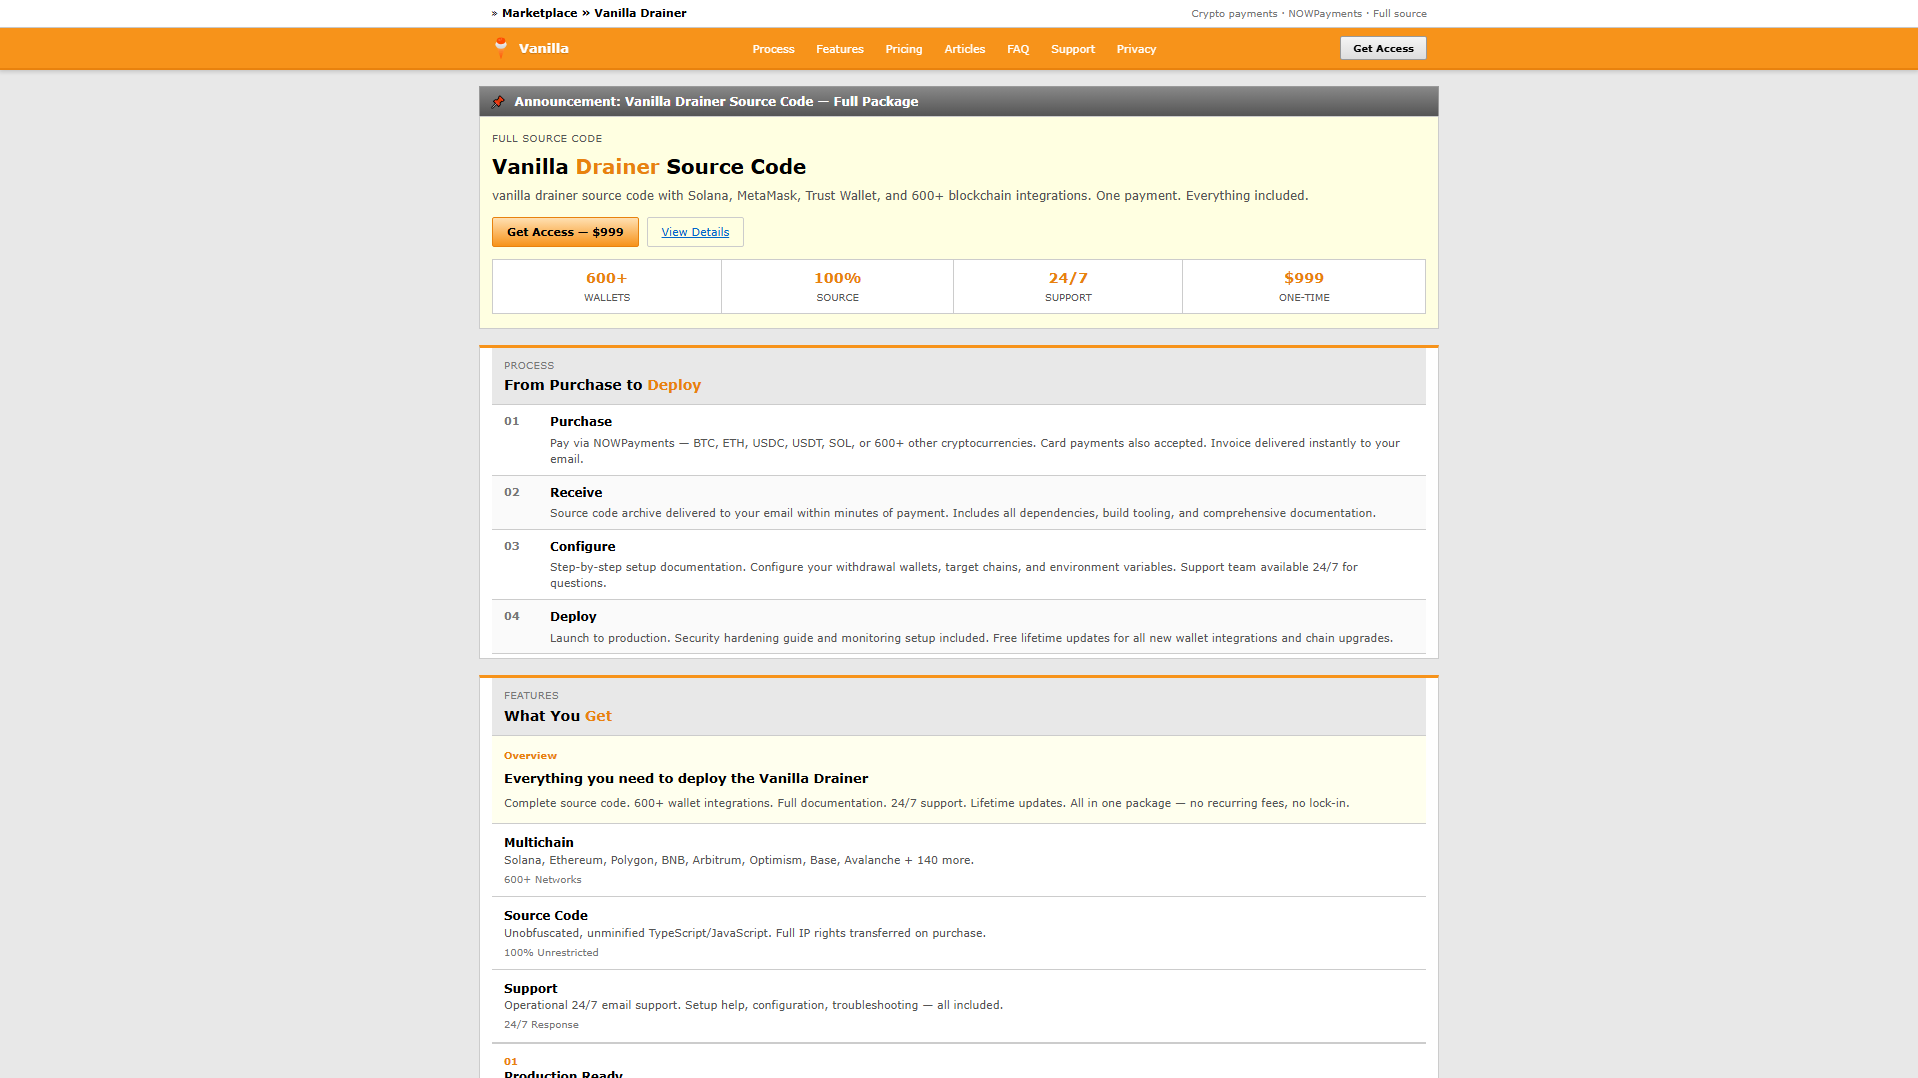Click the Vanilla Drainer breadcrumb
This screenshot has width=1918, height=1078.
point(640,13)
